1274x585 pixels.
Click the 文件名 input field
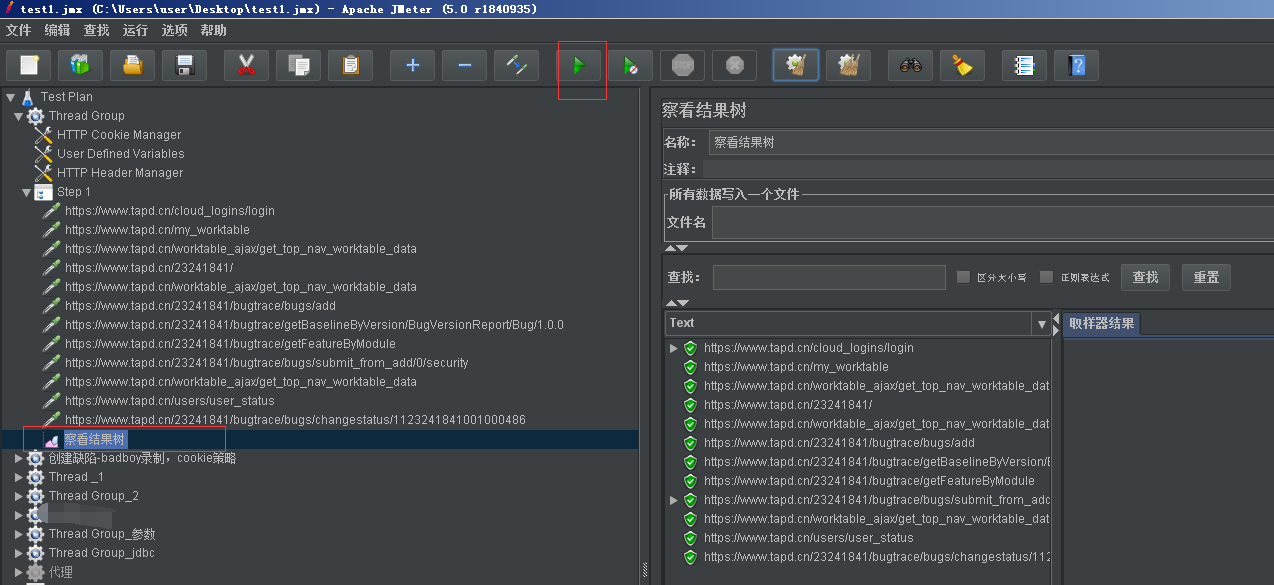(993, 223)
